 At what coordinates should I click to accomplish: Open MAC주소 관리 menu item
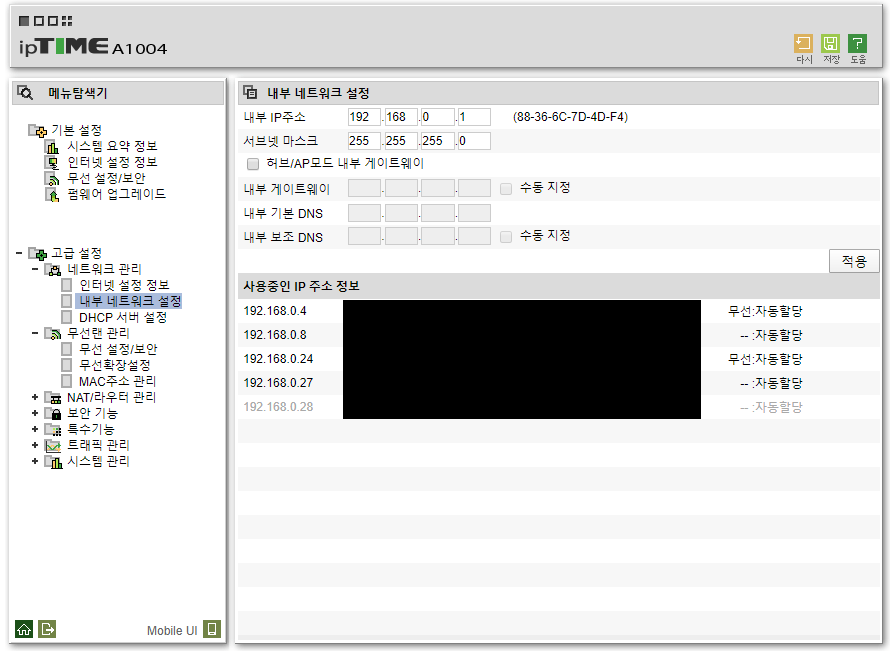tap(117, 381)
